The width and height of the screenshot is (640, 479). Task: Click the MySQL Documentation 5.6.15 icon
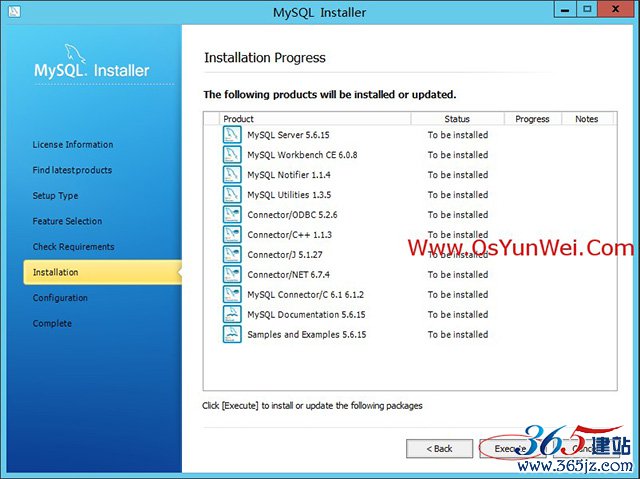[x=232, y=315]
